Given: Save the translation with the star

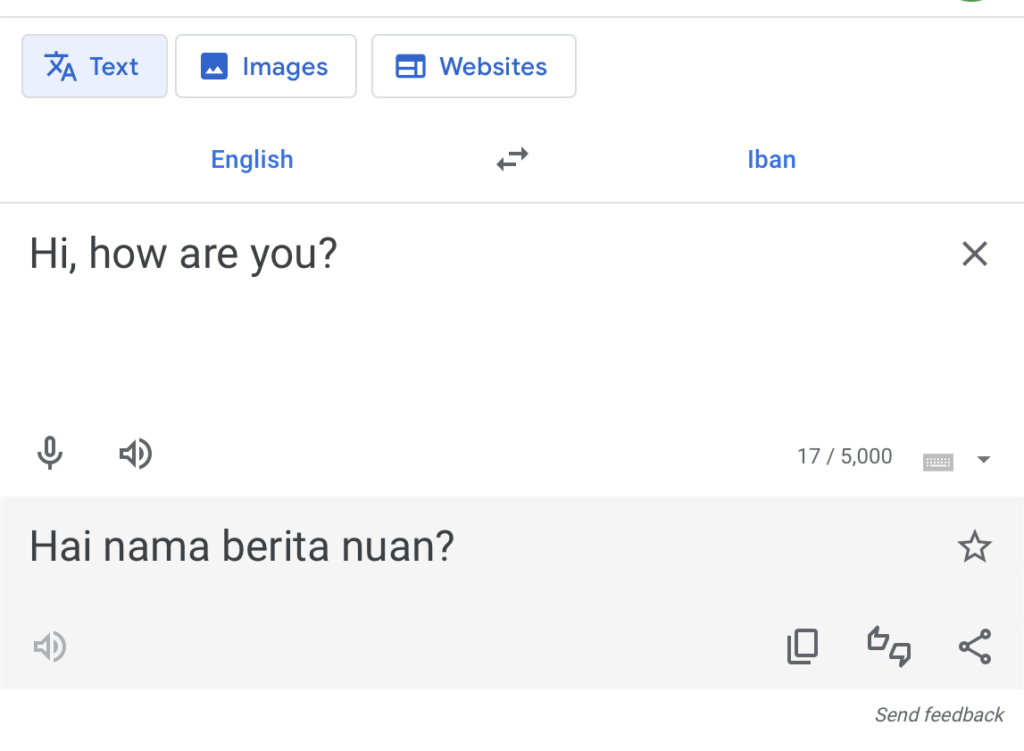Looking at the screenshot, I should (974, 546).
